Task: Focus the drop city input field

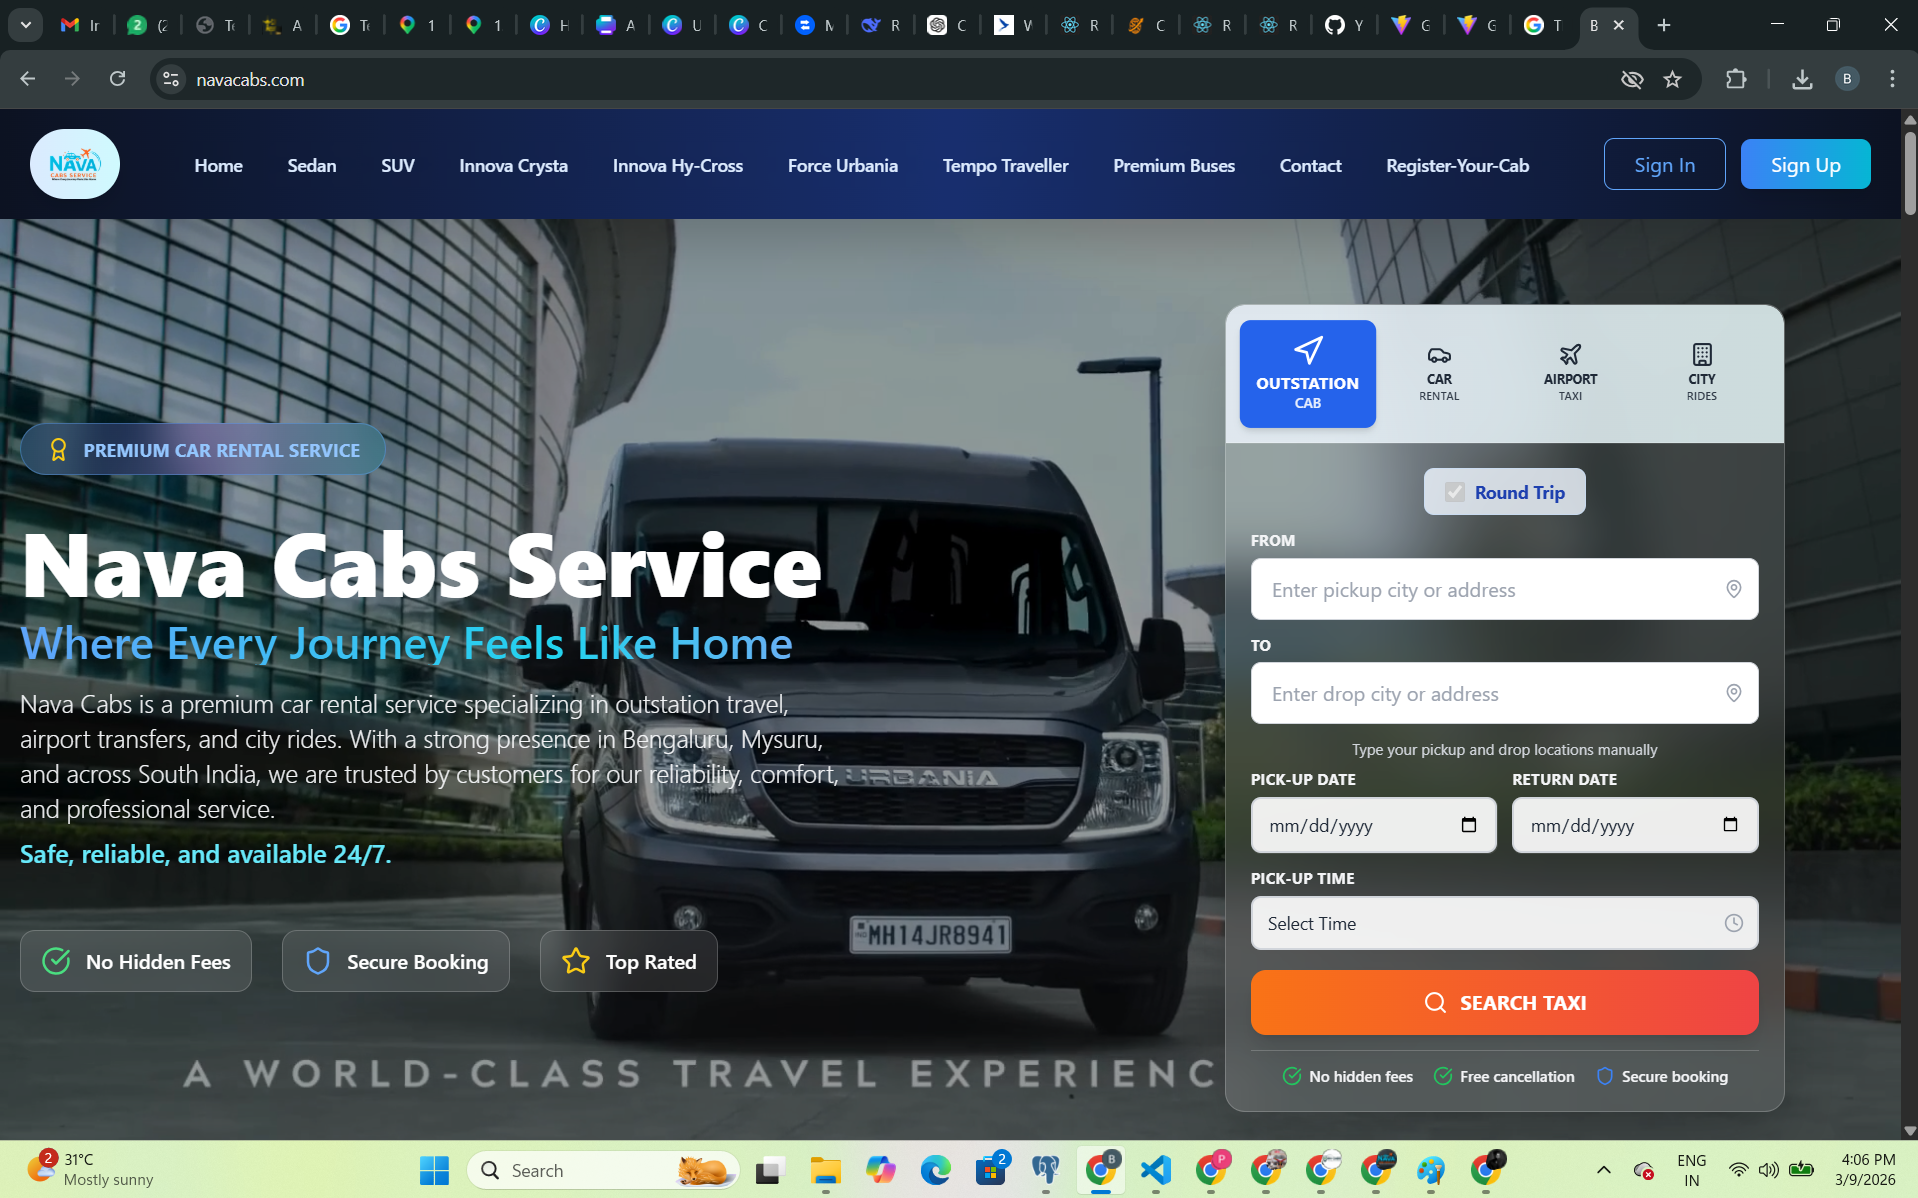Action: coord(1504,693)
